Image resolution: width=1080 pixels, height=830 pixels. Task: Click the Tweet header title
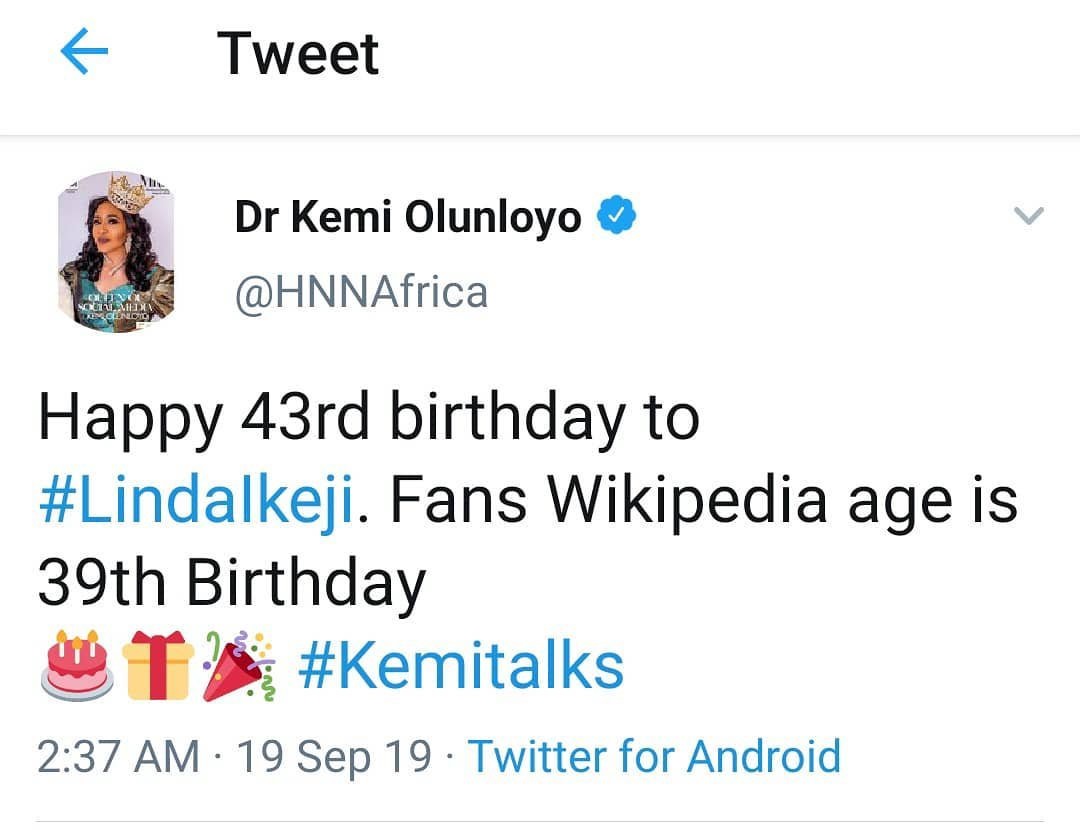point(298,53)
